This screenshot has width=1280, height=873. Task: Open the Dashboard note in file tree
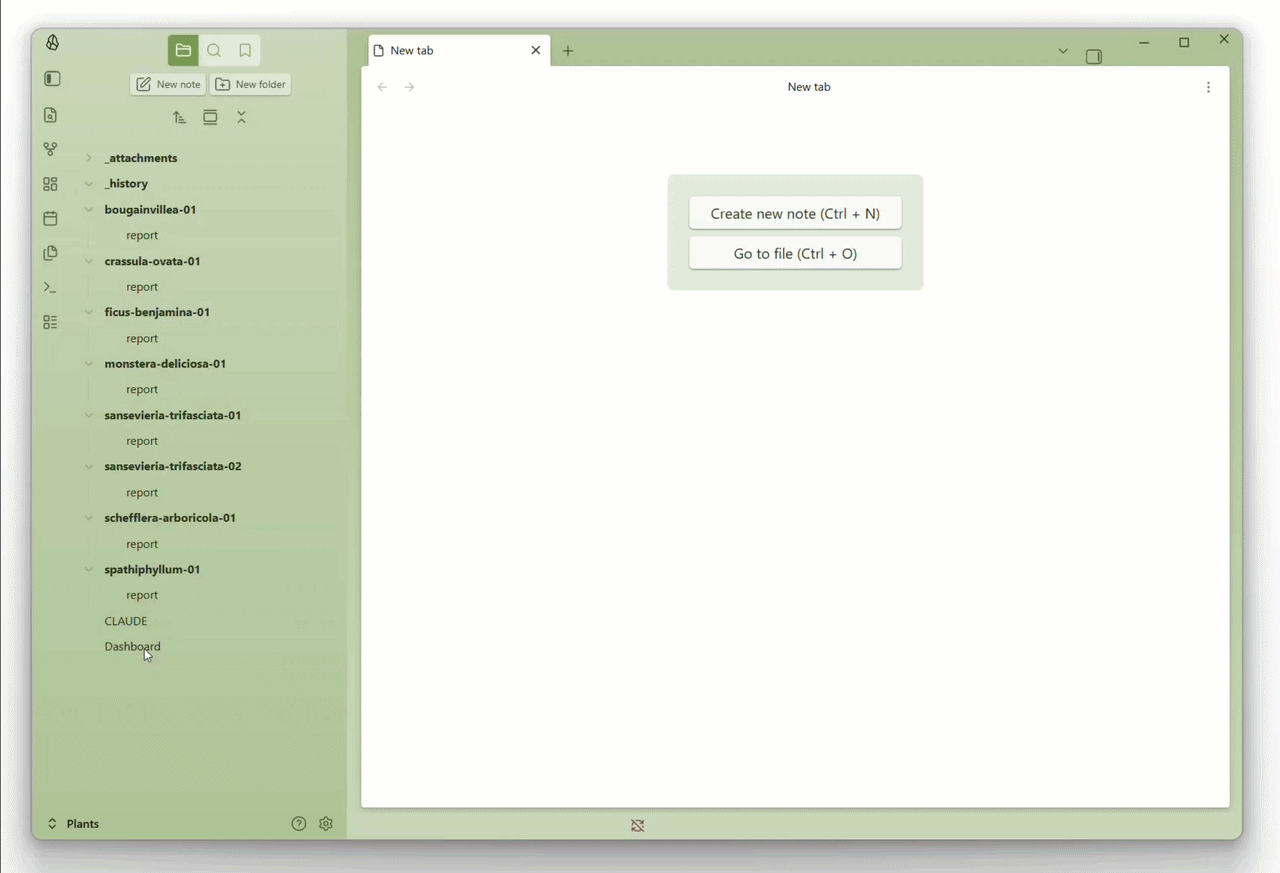click(132, 647)
